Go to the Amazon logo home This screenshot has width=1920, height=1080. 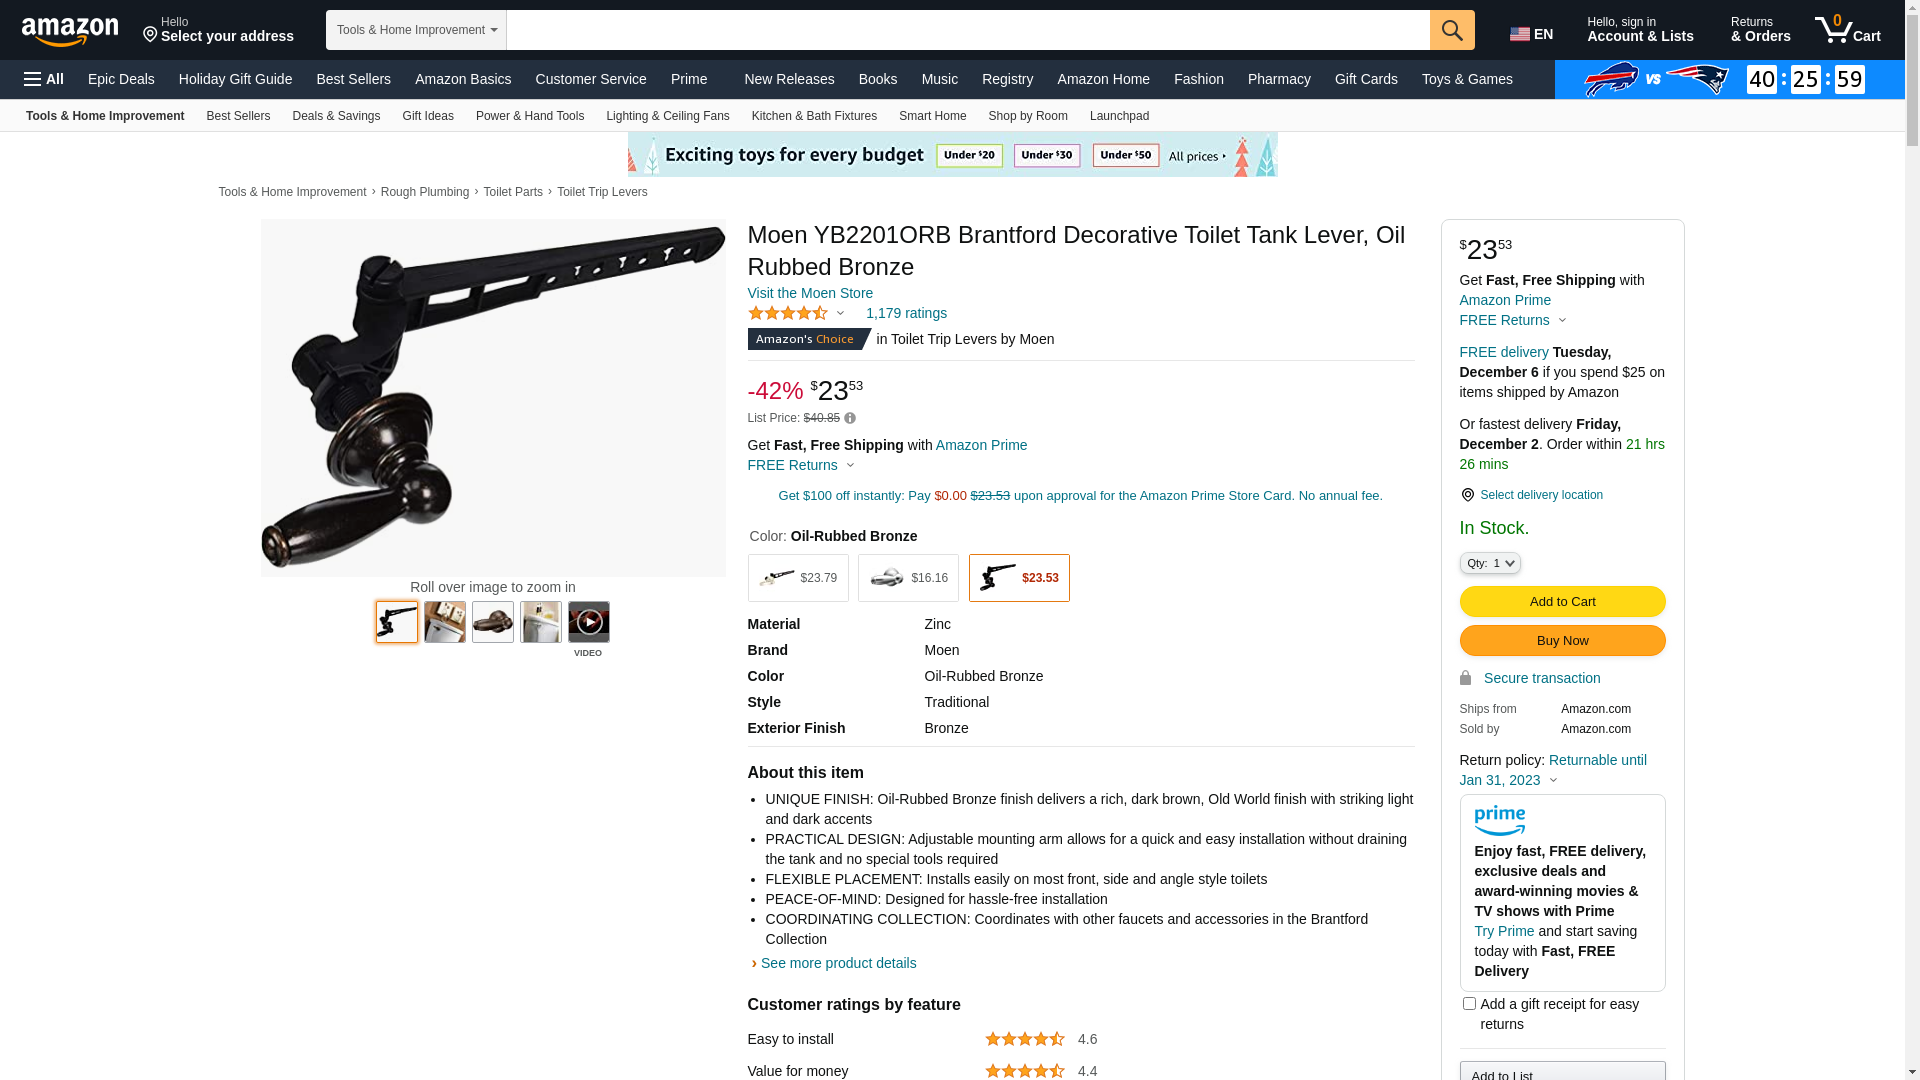point(70,31)
